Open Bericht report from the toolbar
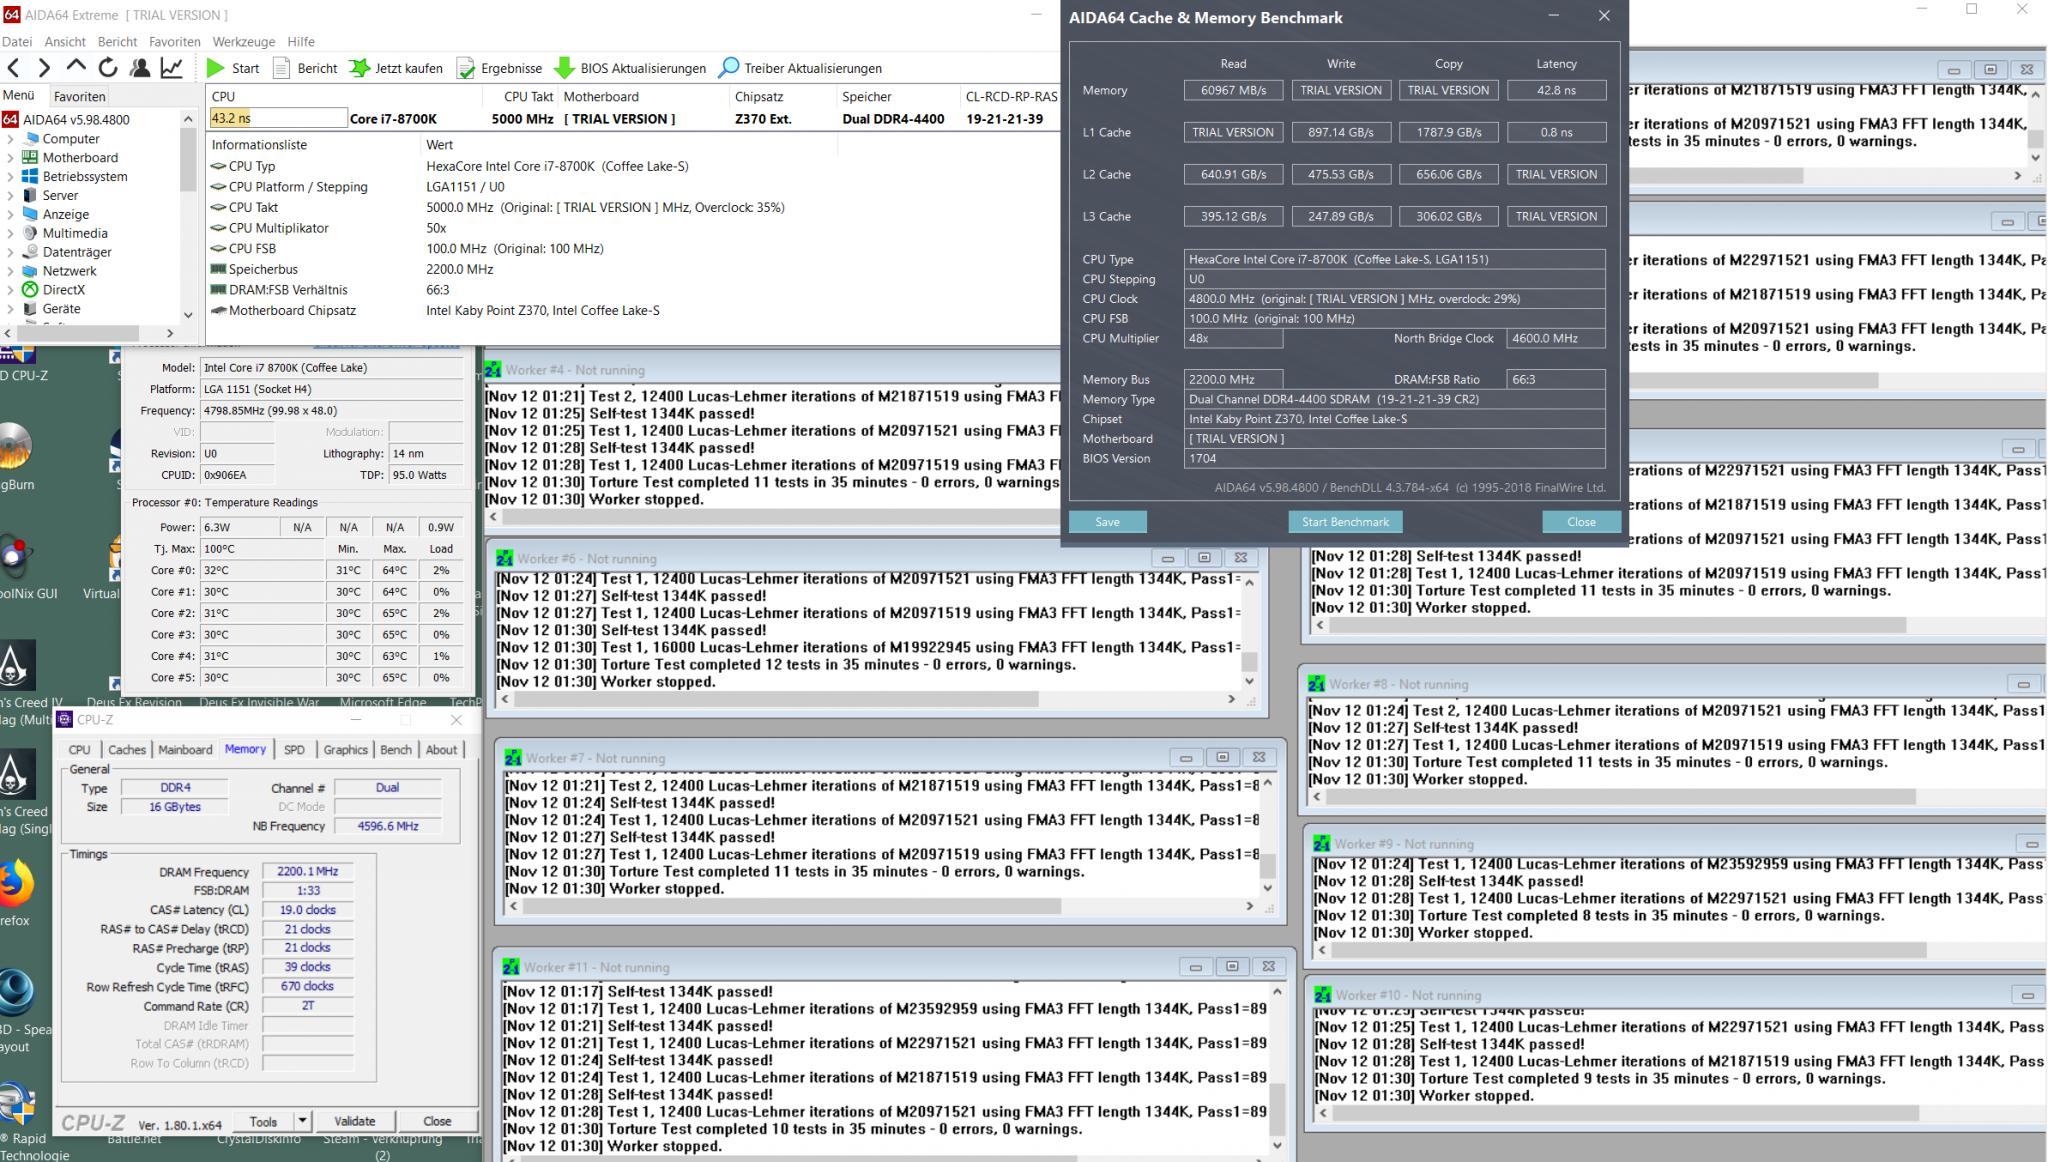The height and width of the screenshot is (1162, 2048). pyautogui.click(x=305, y=68)
